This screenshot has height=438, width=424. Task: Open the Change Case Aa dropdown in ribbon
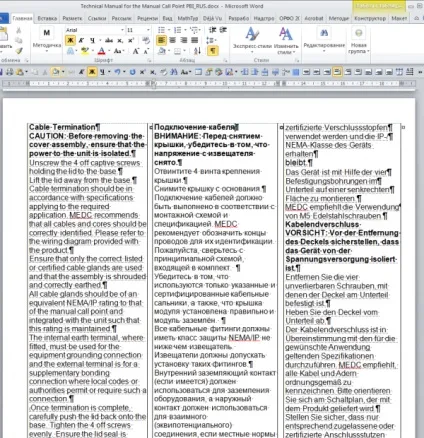[x=118, y=51]
